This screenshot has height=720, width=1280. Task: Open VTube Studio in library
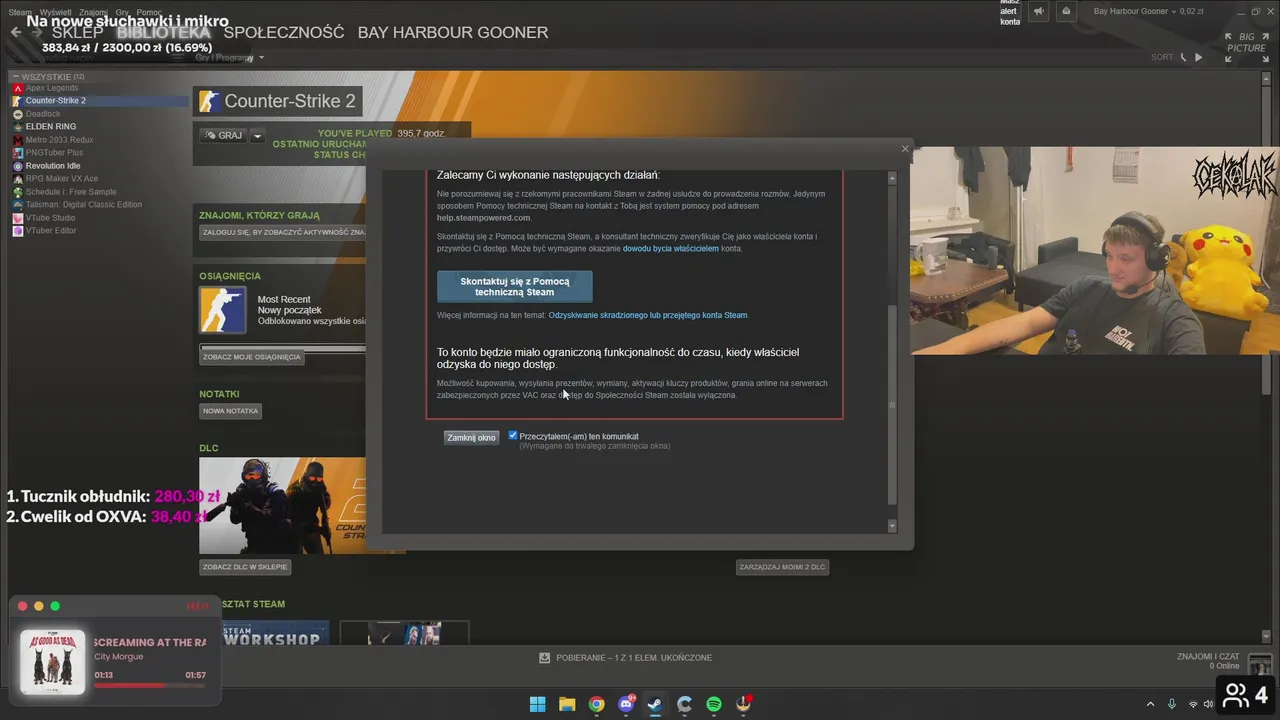[50, 218]
